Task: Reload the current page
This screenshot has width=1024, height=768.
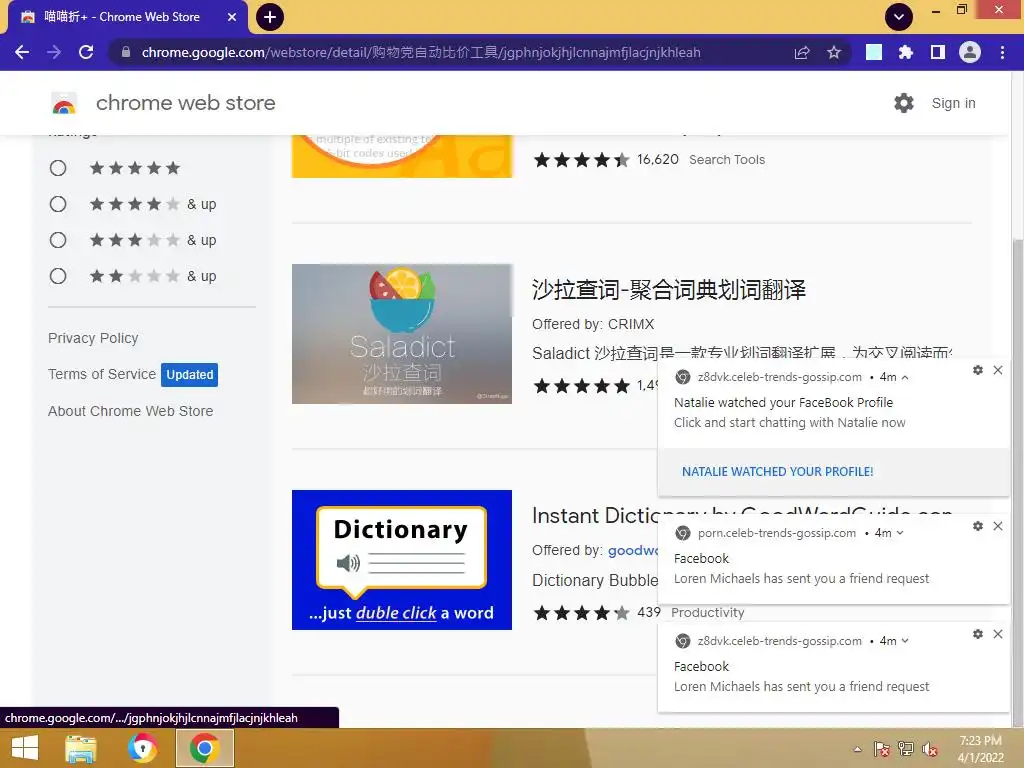Action: [x=86, y=52]
